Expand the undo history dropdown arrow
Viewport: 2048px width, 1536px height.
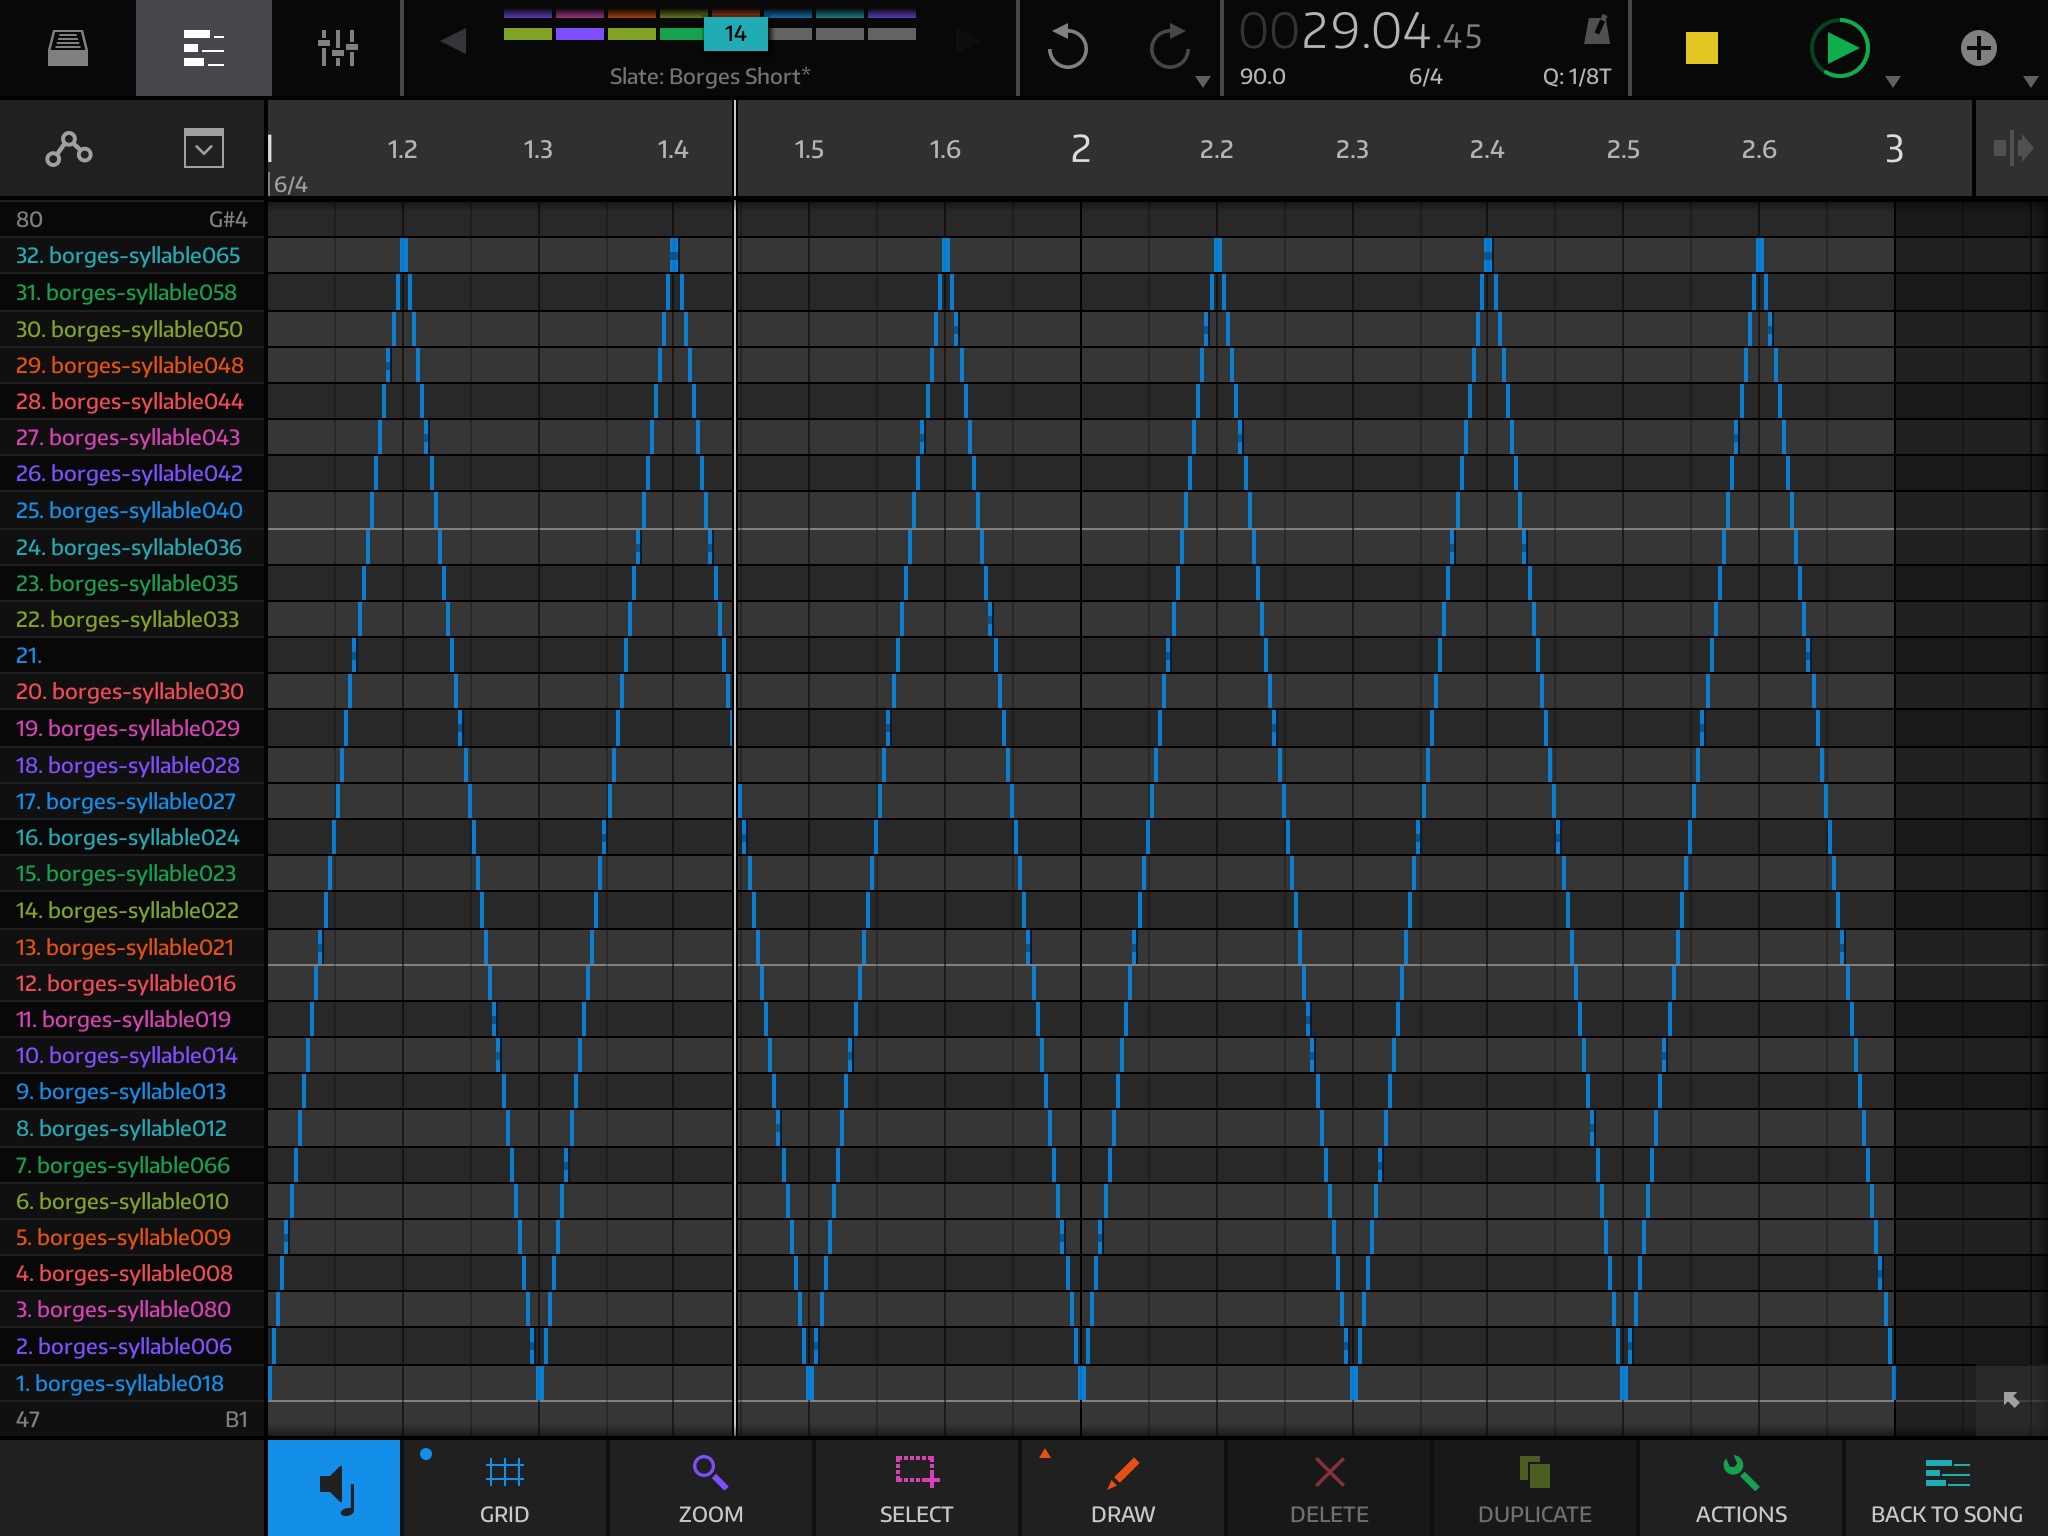tap(1203, 82)
